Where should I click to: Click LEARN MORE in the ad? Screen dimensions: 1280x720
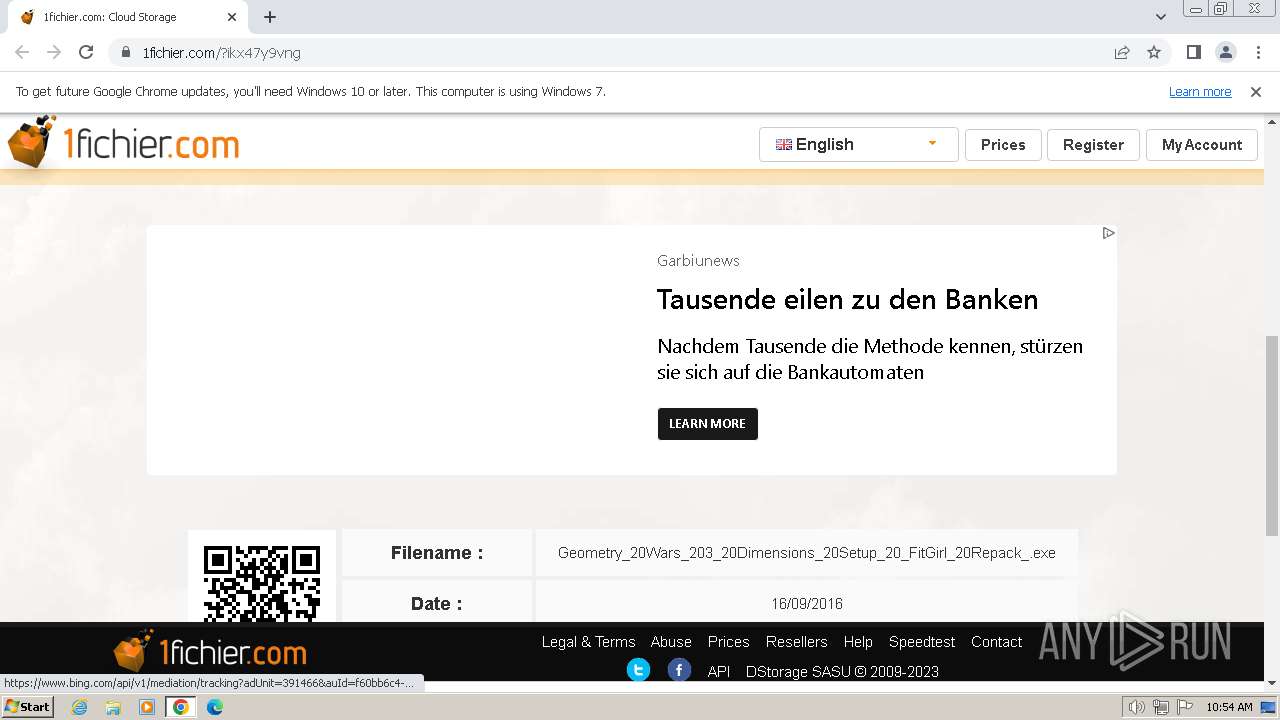[708, 424]
